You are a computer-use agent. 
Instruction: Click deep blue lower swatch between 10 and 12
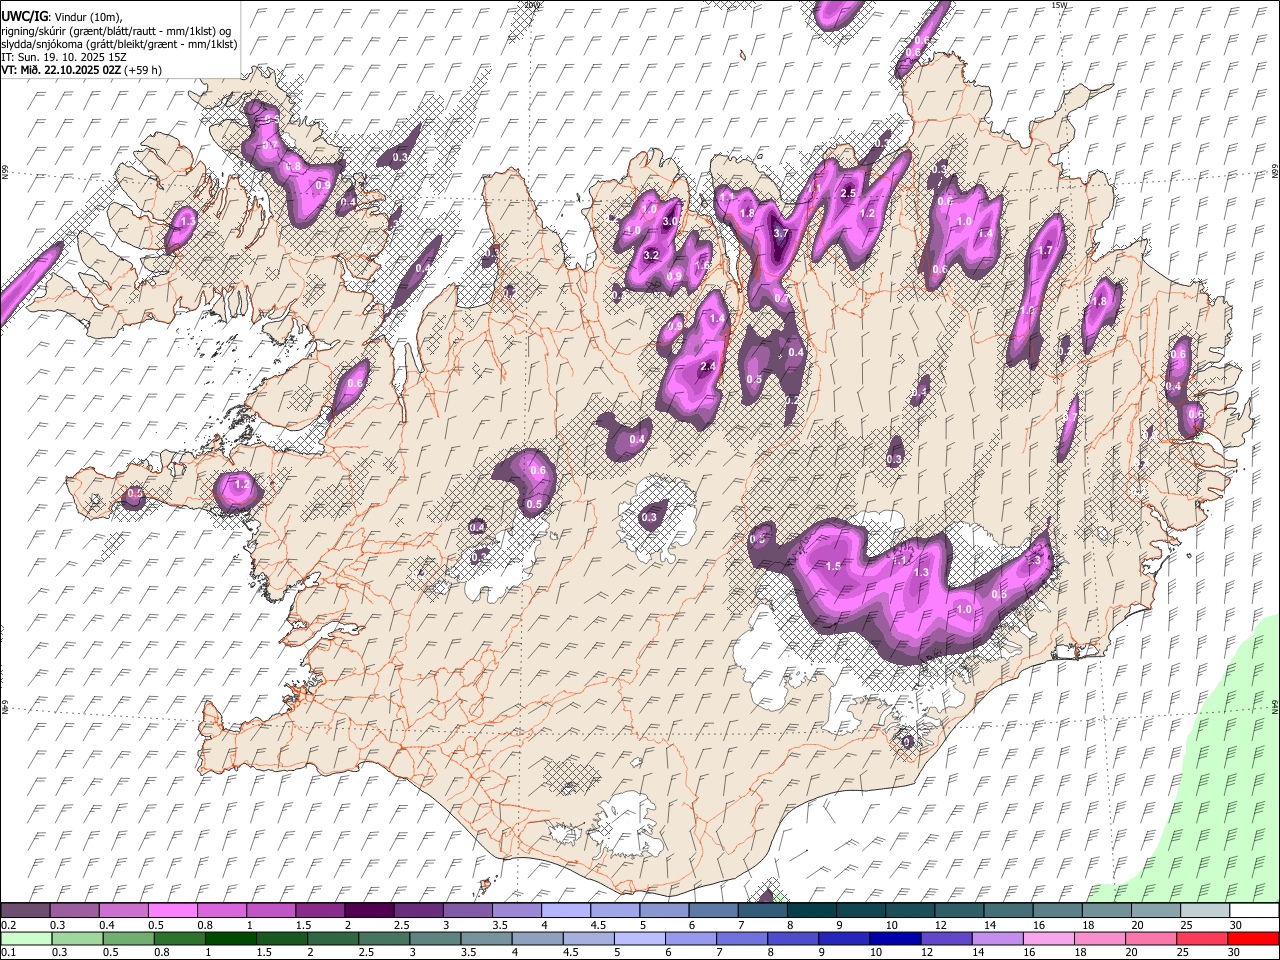point(895,939)
